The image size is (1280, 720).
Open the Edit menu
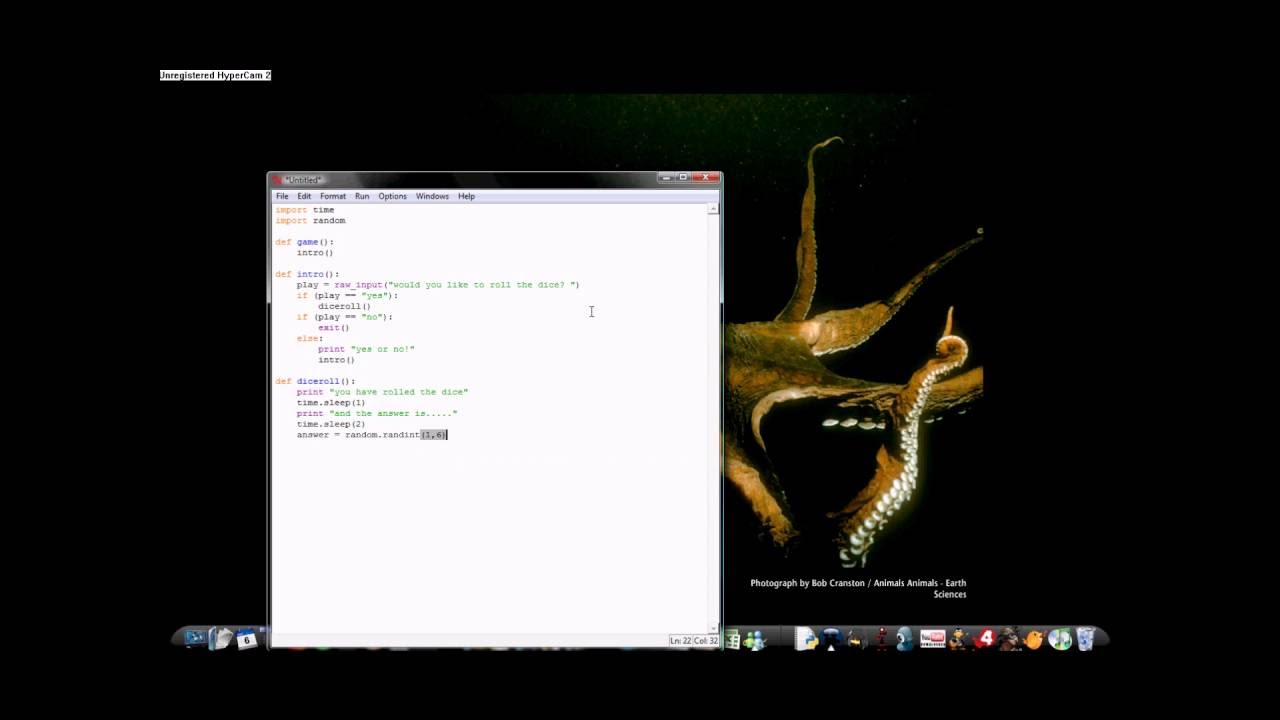(x=304, y=196)
